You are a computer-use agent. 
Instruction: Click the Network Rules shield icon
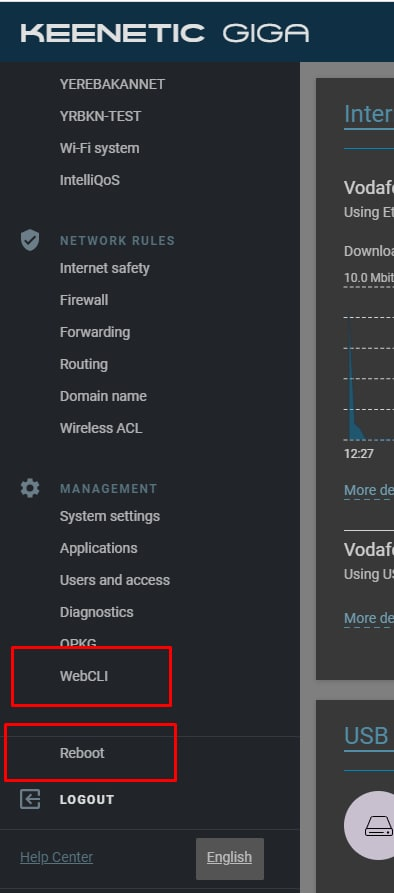[x=30, y=240]
